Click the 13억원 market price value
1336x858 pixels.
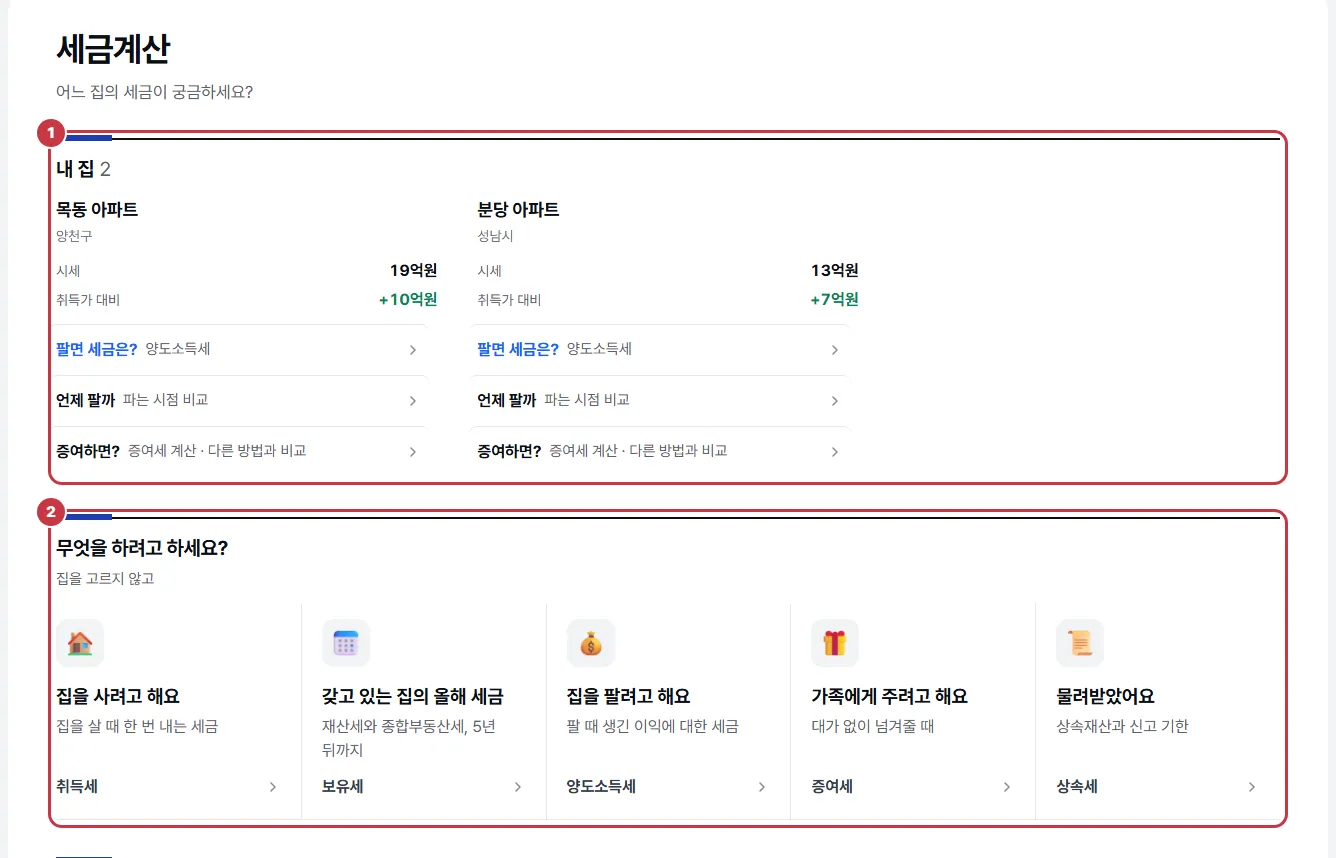(835, 270)
